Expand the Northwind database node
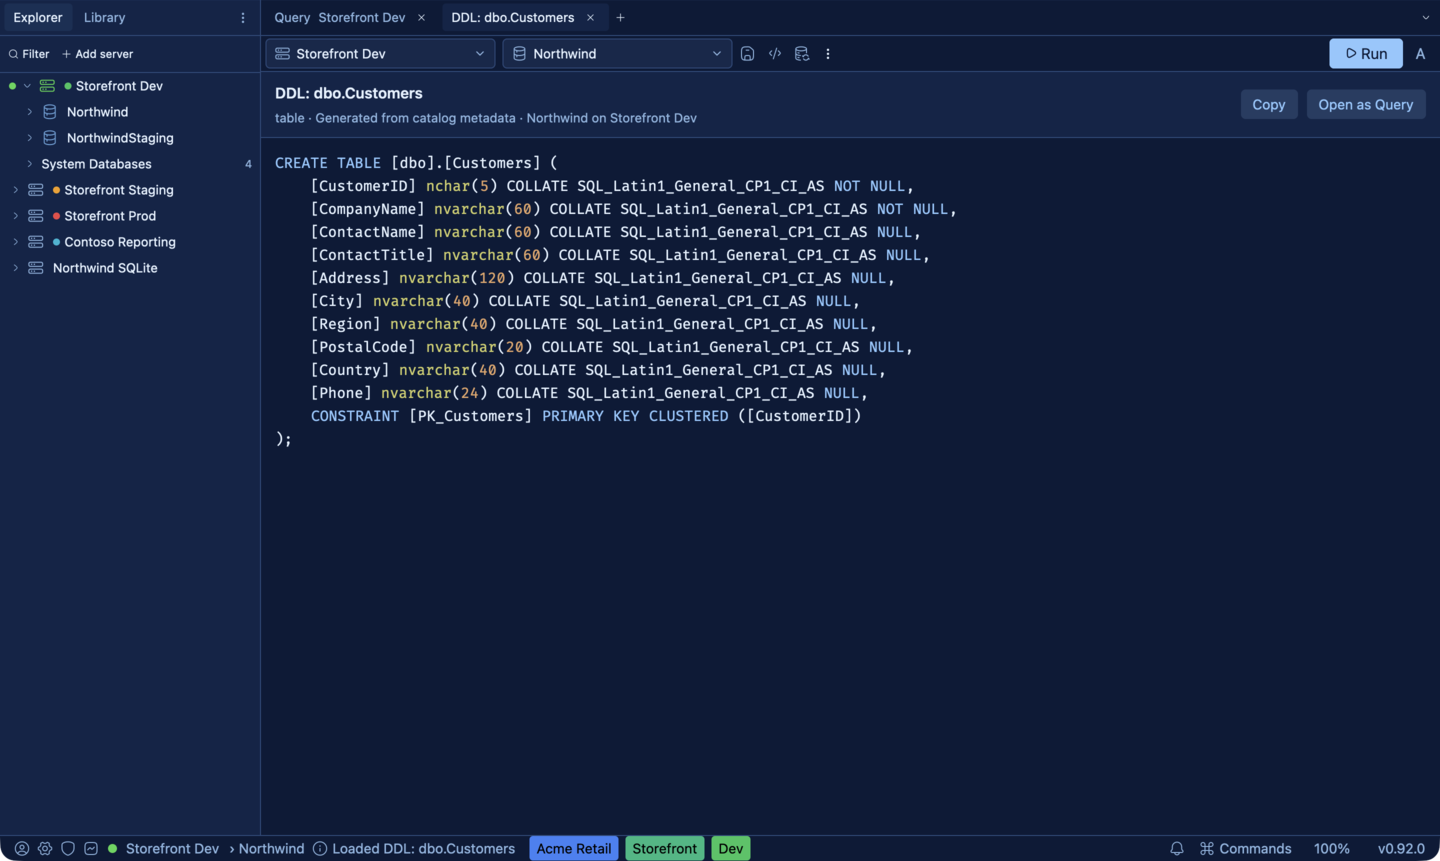 29,112
